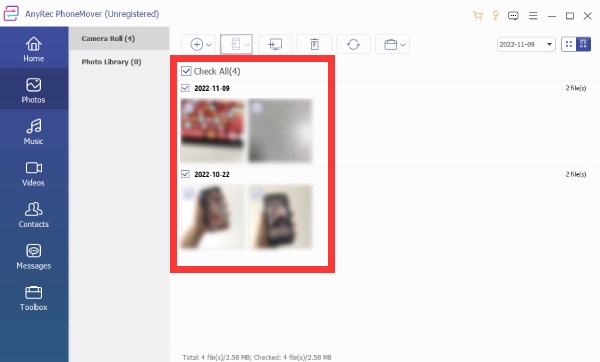Image resolution: width=600 pixels, height=362 pixels.
Task: Launch the Toolbox from sidebar
Action: pos(34,298)
